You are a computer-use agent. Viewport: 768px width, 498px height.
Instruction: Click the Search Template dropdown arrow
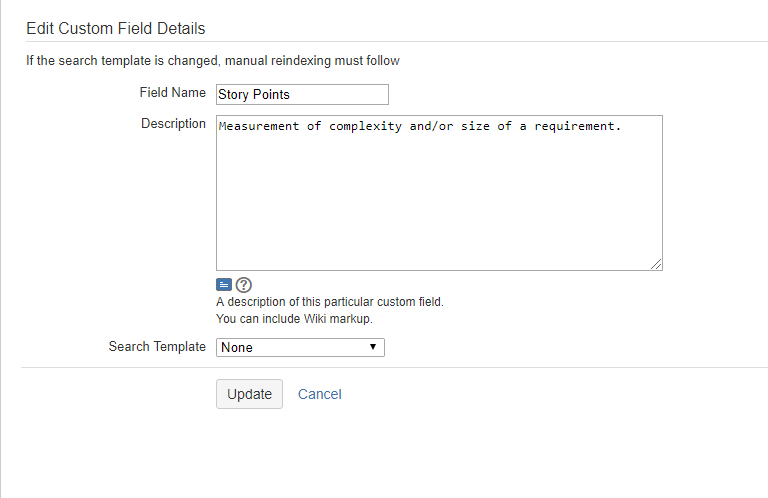click(x=372, y=347)
